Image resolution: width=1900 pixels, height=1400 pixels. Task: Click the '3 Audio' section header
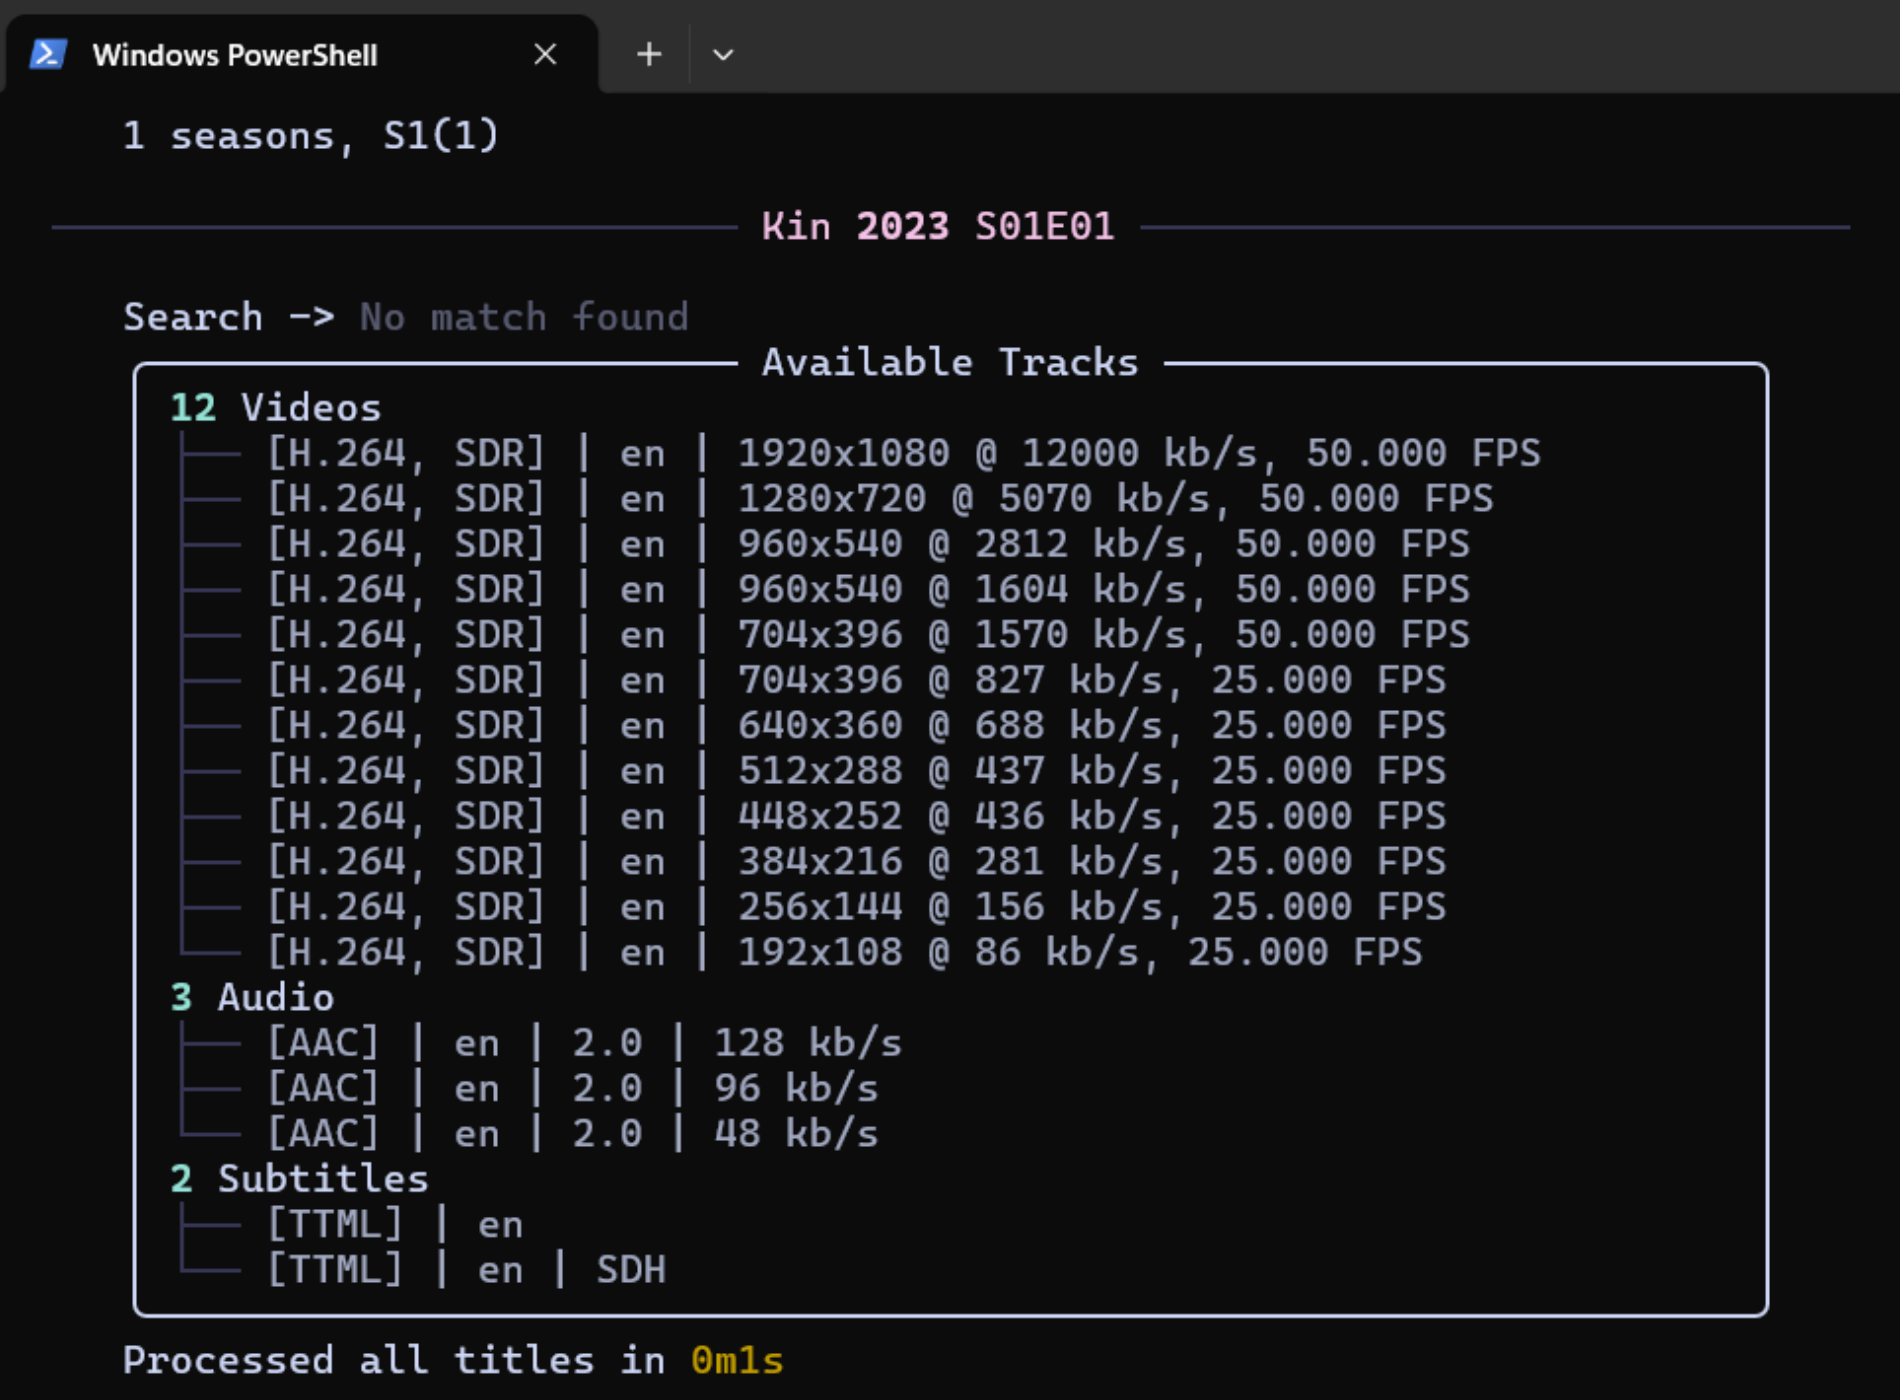pos(252,998)
